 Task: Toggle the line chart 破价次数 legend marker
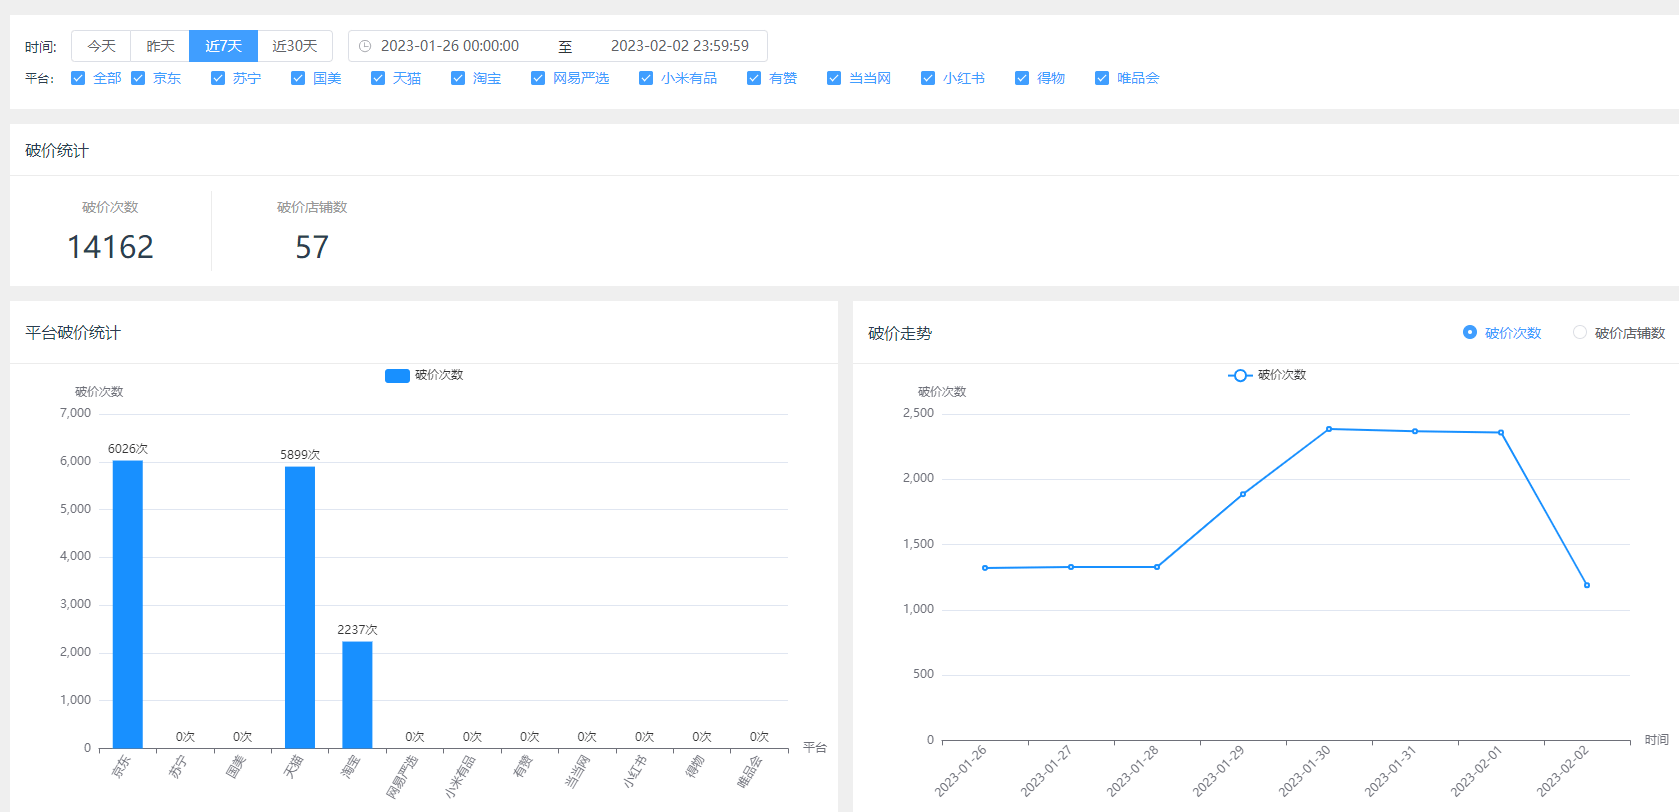pyautogui.click(x=1240, y=375)
